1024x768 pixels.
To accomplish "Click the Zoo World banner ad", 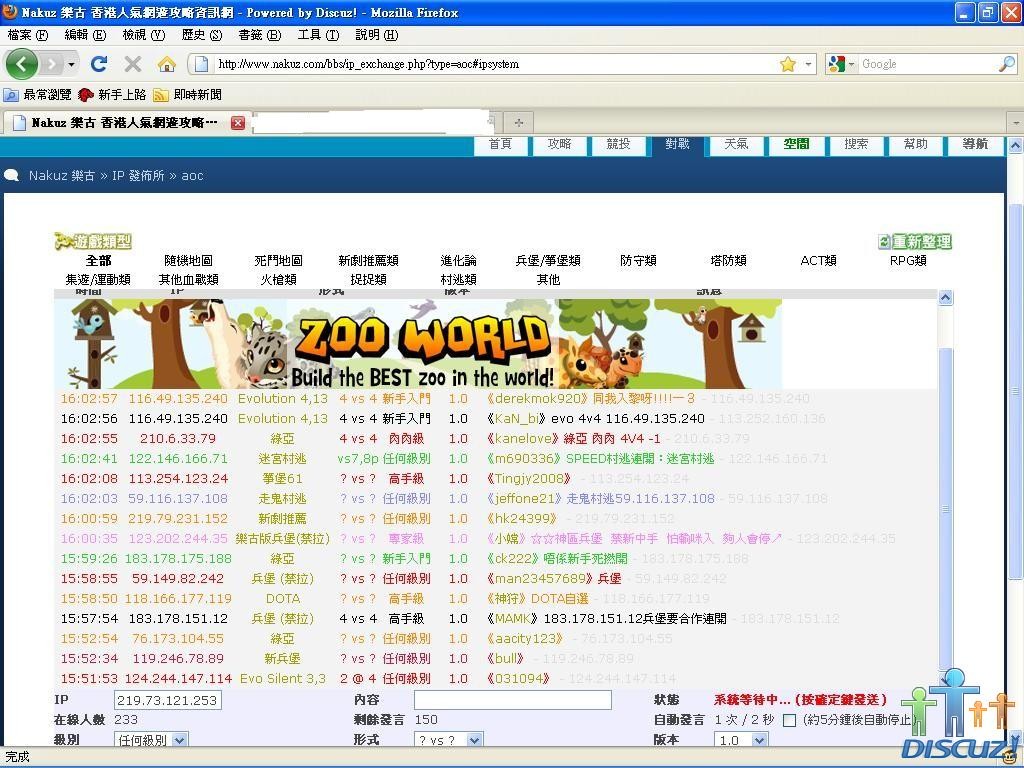I will click(418, 344).
